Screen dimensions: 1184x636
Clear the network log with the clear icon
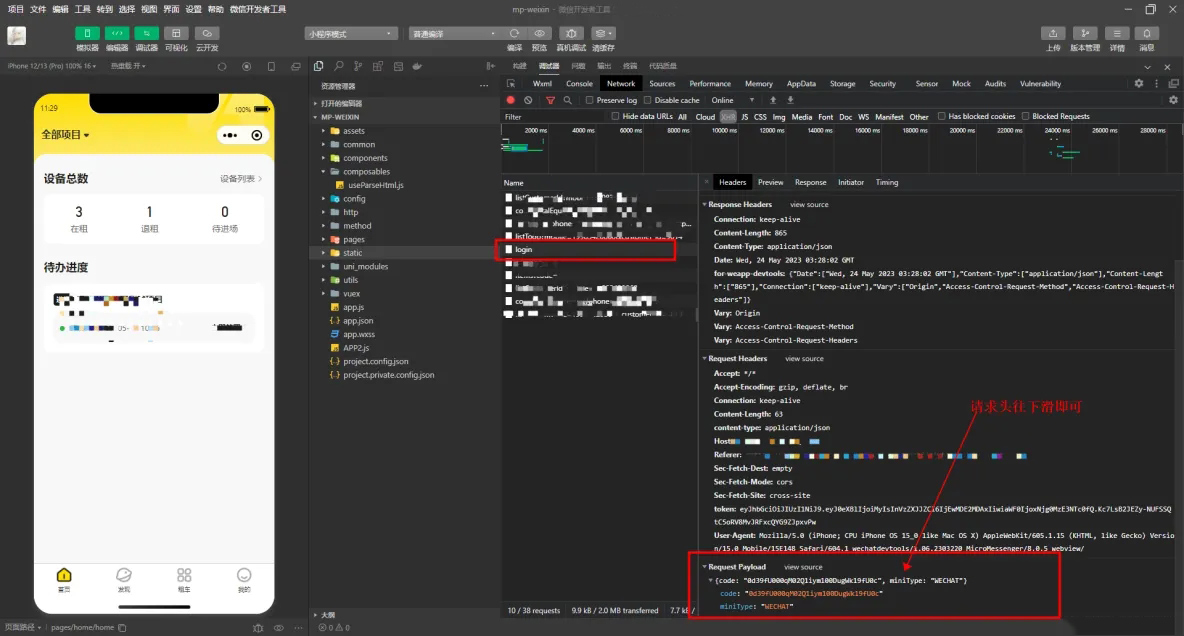(x=528, y=100)
